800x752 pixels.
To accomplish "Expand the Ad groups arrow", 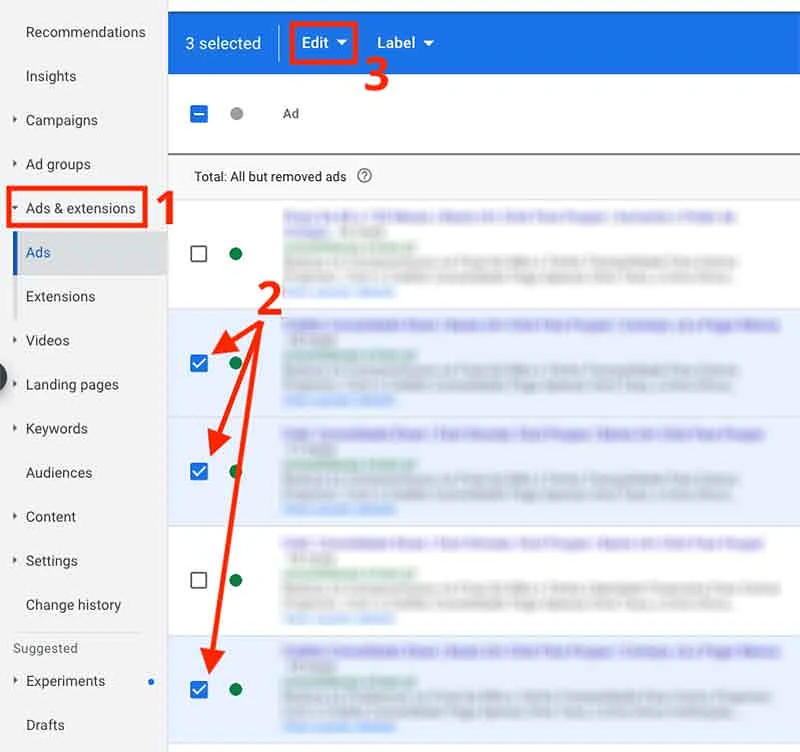I will coord(14,164).
